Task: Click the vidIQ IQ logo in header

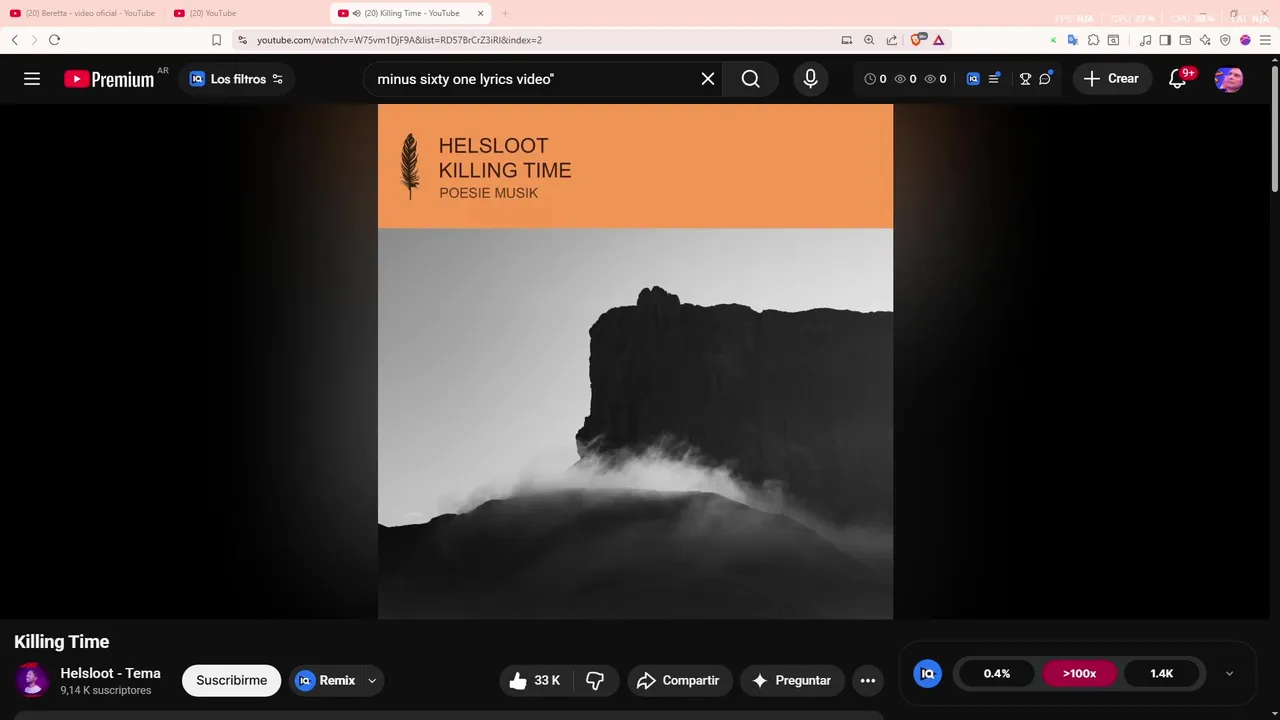Action: (973, 79)
